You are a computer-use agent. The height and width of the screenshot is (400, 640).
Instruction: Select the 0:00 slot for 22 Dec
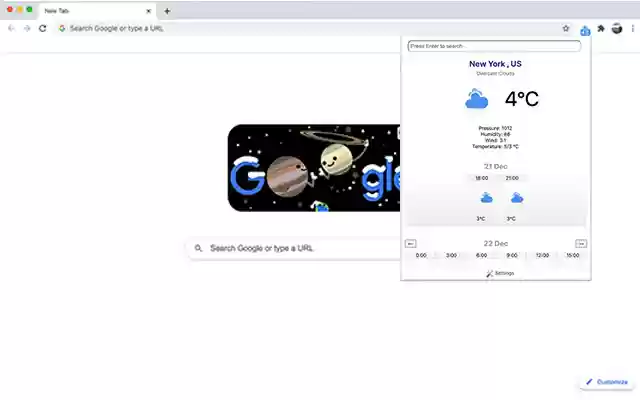(x=421, y=256)
